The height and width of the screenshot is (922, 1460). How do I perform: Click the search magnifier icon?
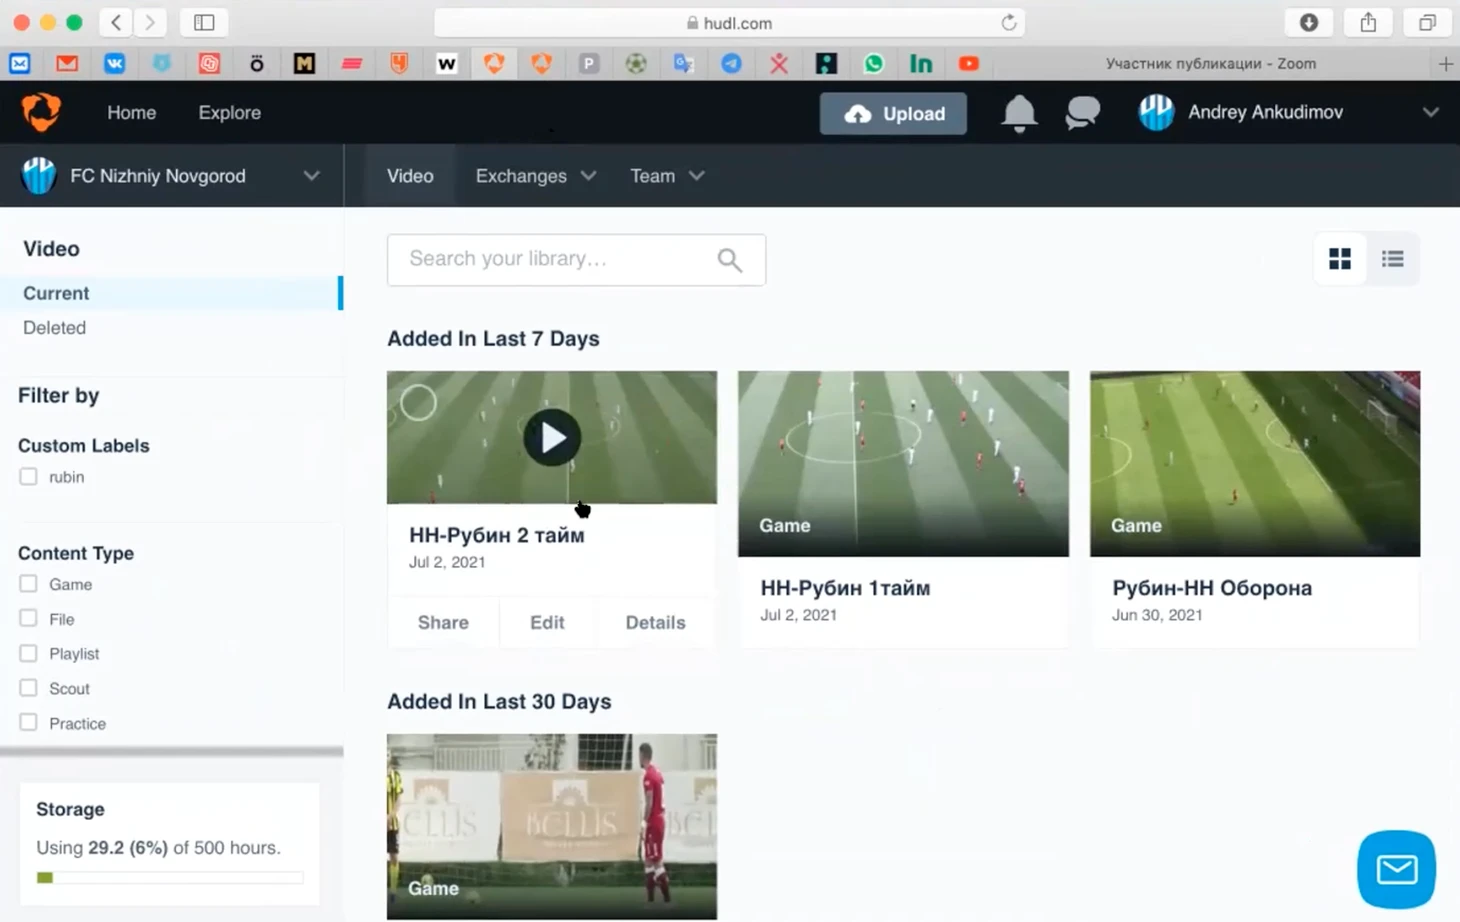(729, 260)
